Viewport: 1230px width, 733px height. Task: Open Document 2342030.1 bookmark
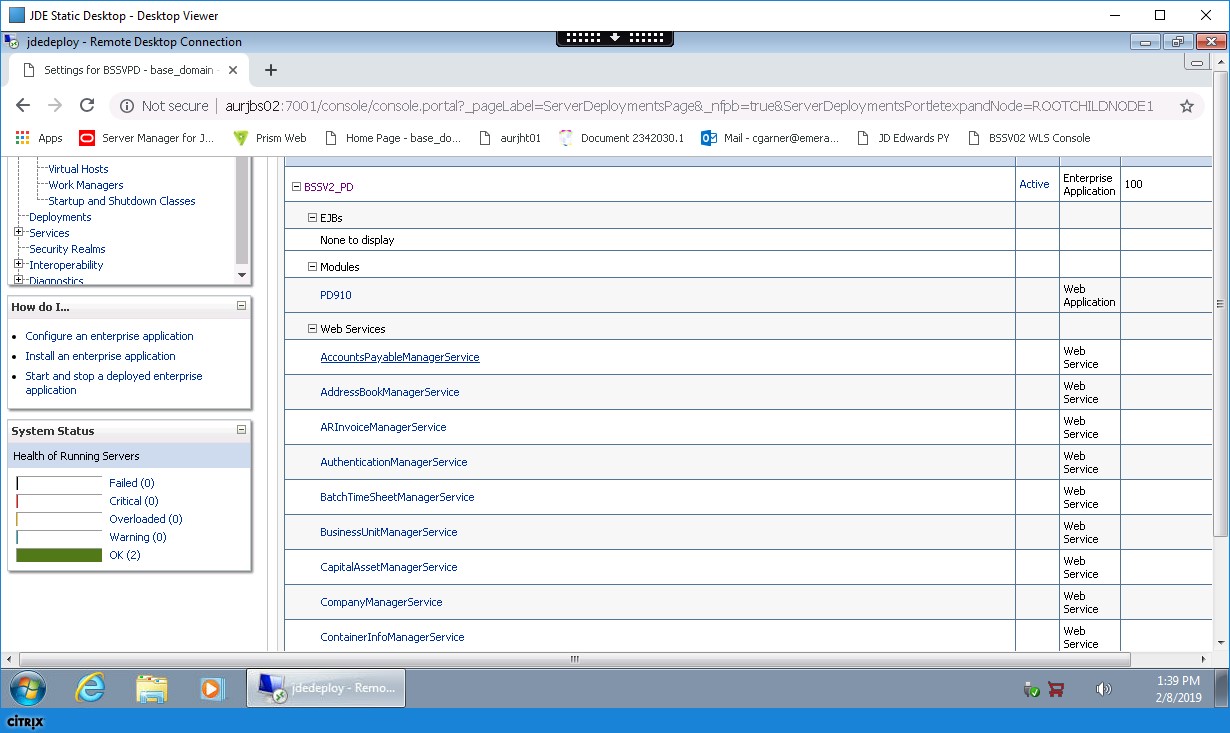coord(621,138)
